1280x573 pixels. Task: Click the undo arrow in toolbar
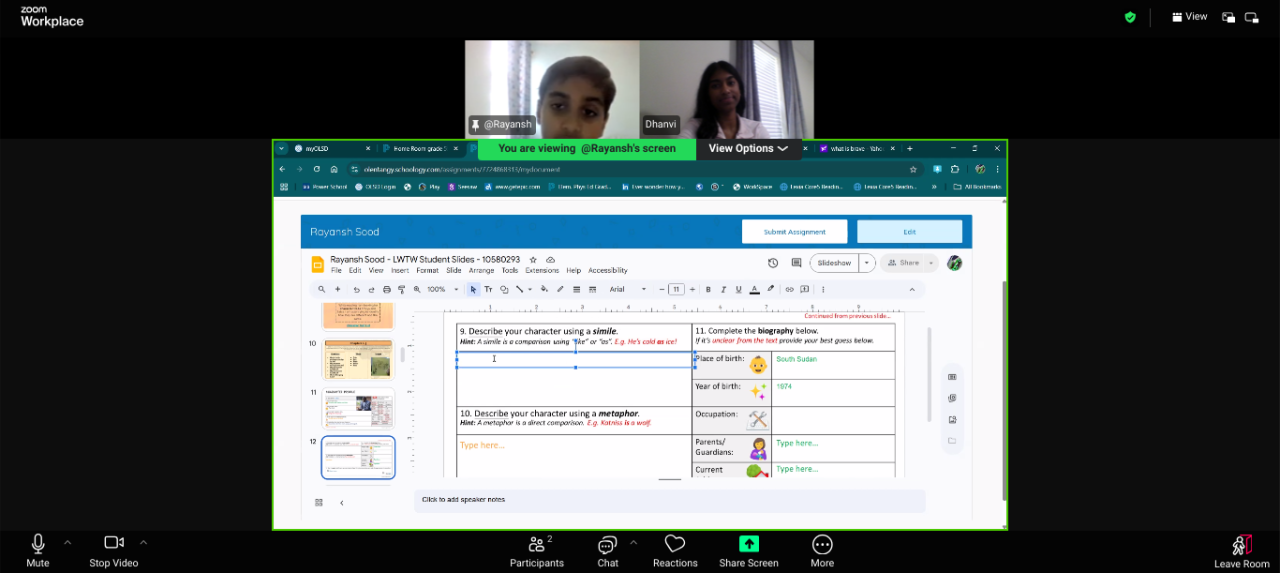[x=356, y=289]
